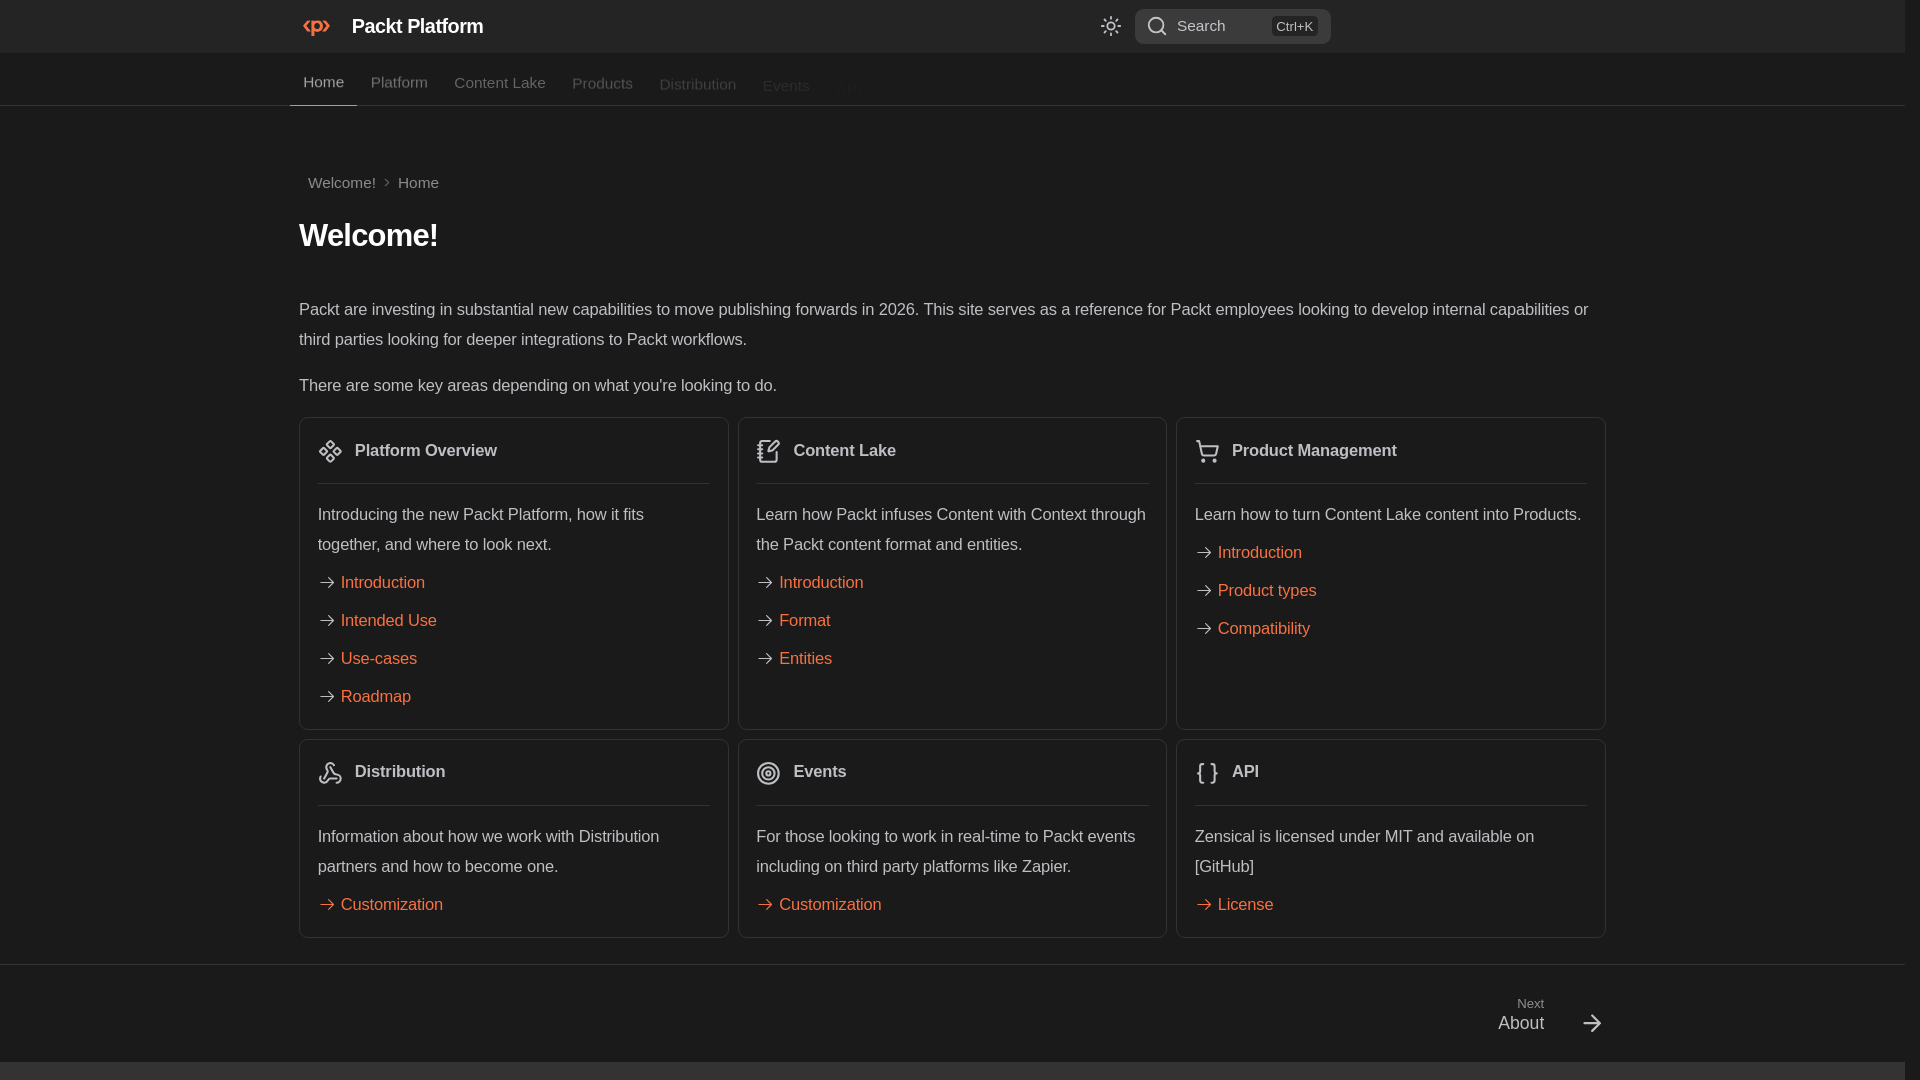
Task: Click the Welcome! breadcrumb
Action: (342, 183)
